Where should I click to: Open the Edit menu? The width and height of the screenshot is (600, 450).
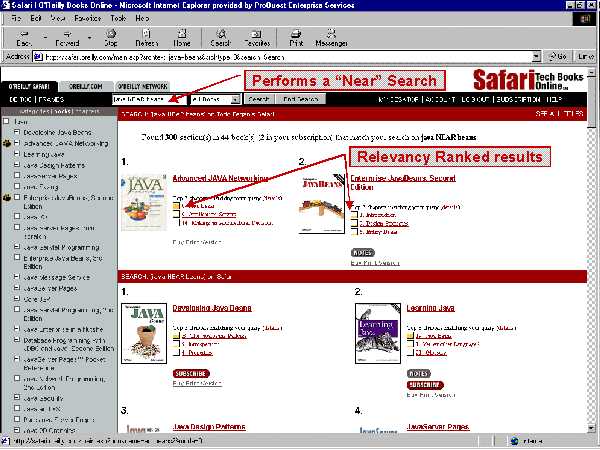coord(36,18)
